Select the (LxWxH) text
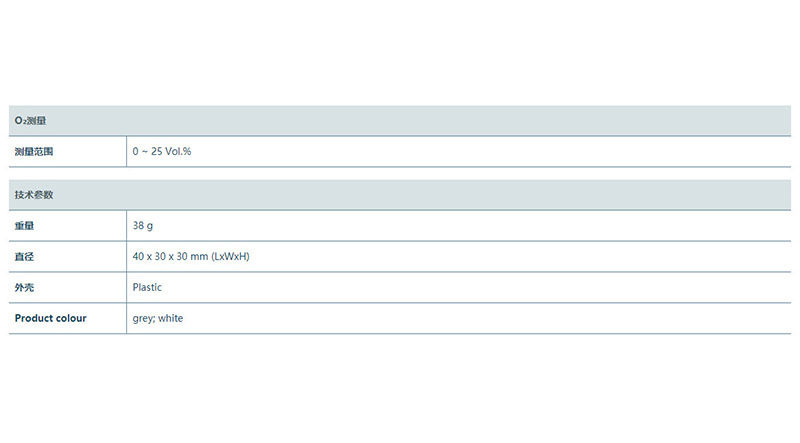 coord(231,257)
